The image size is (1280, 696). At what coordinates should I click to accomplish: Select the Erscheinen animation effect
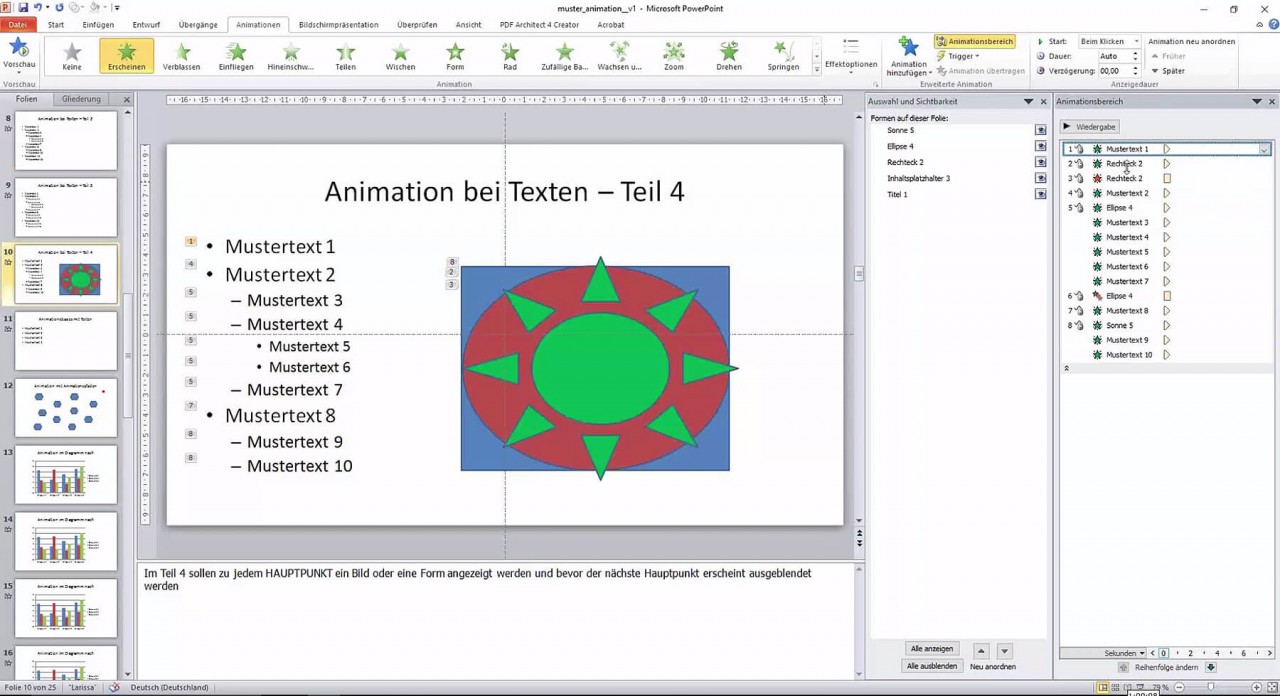click(126, 55)
